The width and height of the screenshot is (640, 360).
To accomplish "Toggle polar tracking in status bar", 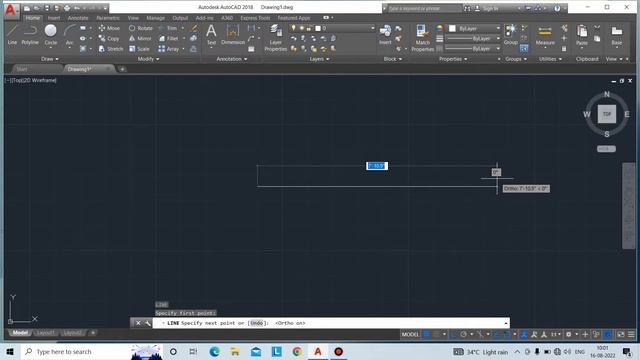I will point(464,334).
